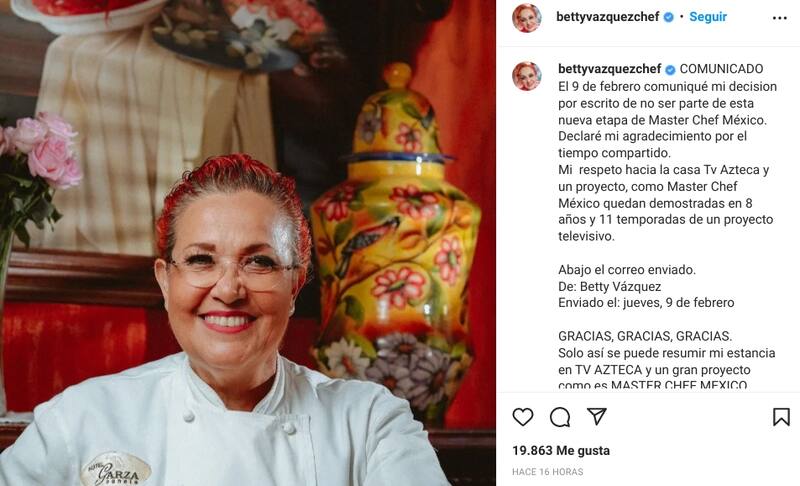Open the three-dot more options menu
This screenshot has height=486, width=800.
[780, 18]
